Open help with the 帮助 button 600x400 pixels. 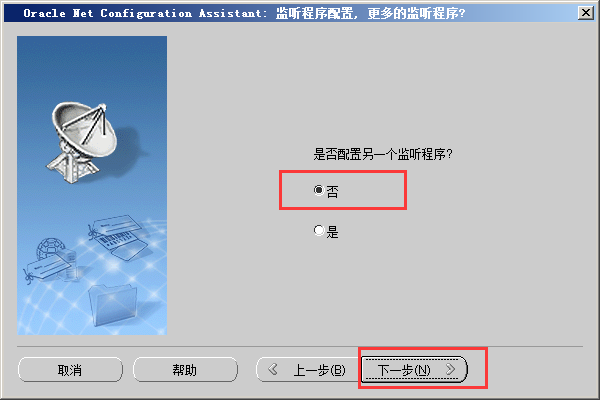185,370
